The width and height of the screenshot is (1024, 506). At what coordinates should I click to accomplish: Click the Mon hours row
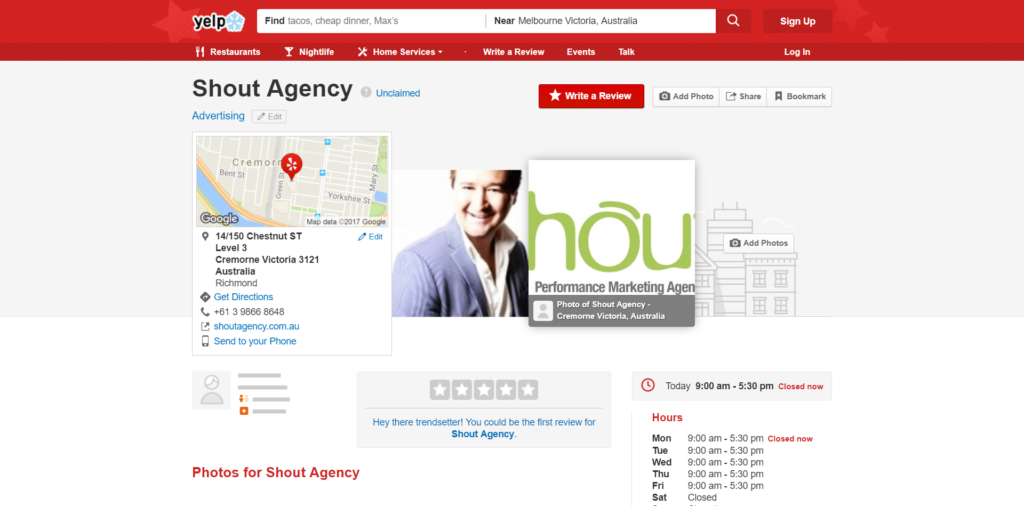732,439
